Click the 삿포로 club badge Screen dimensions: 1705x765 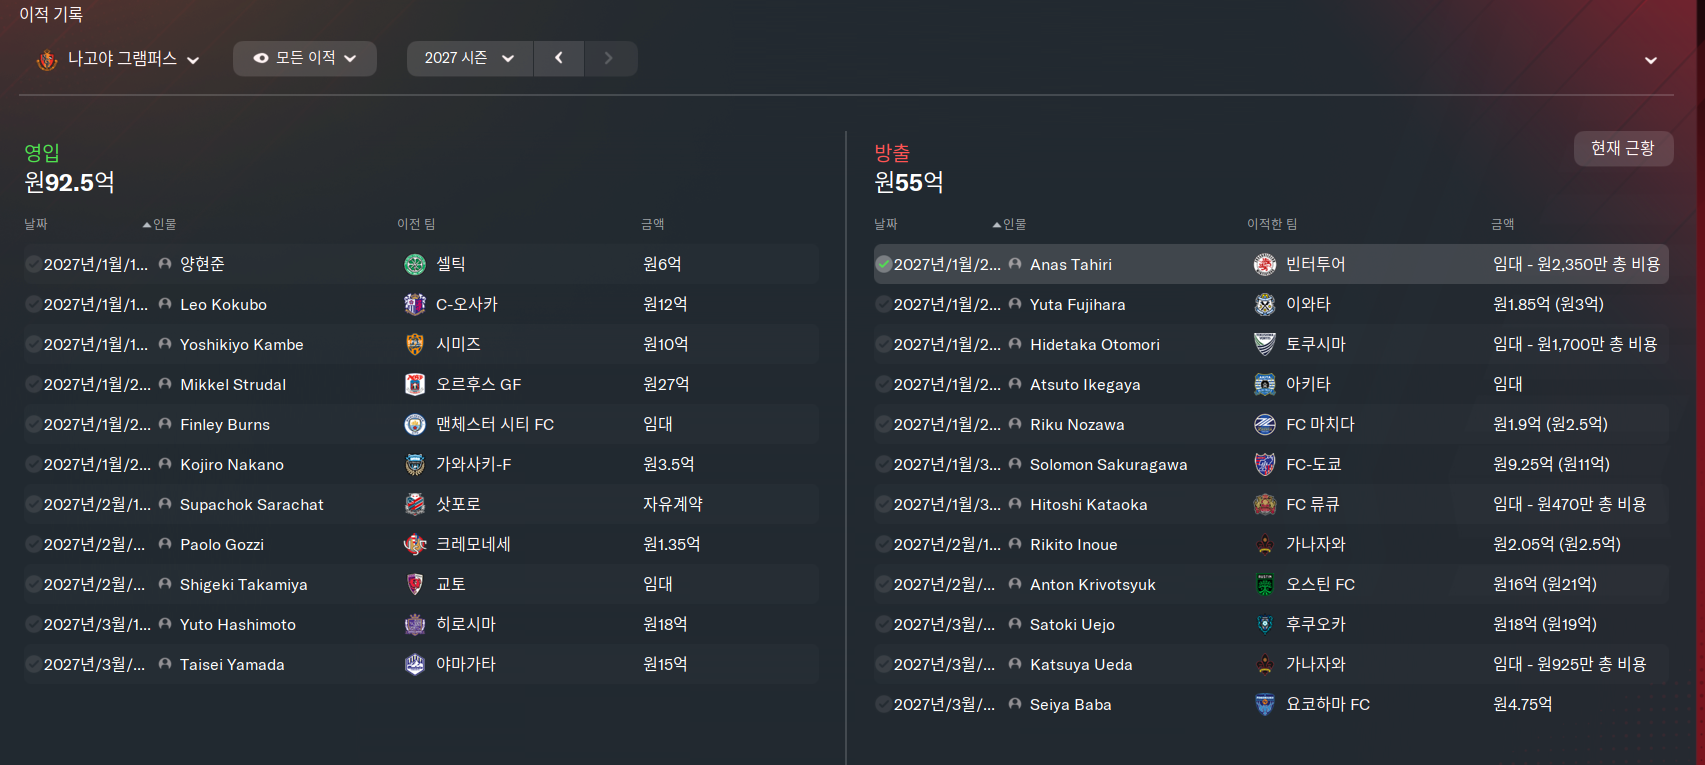point(415,504)
